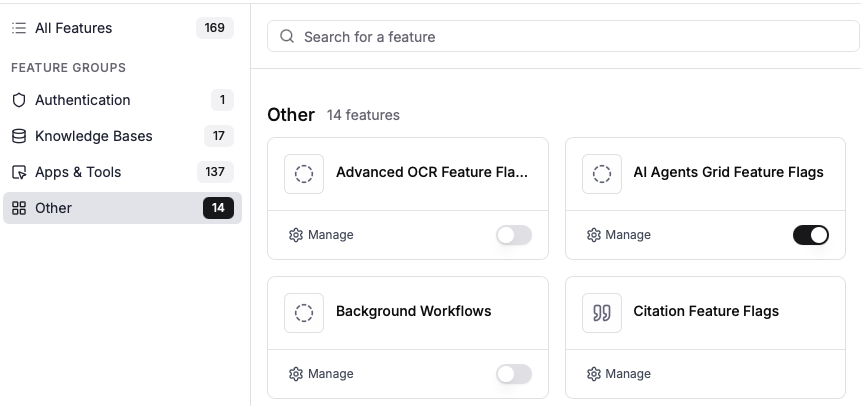
Task: Click the dashed circle icon for Advanced OCR
Action: click(304, 173)
